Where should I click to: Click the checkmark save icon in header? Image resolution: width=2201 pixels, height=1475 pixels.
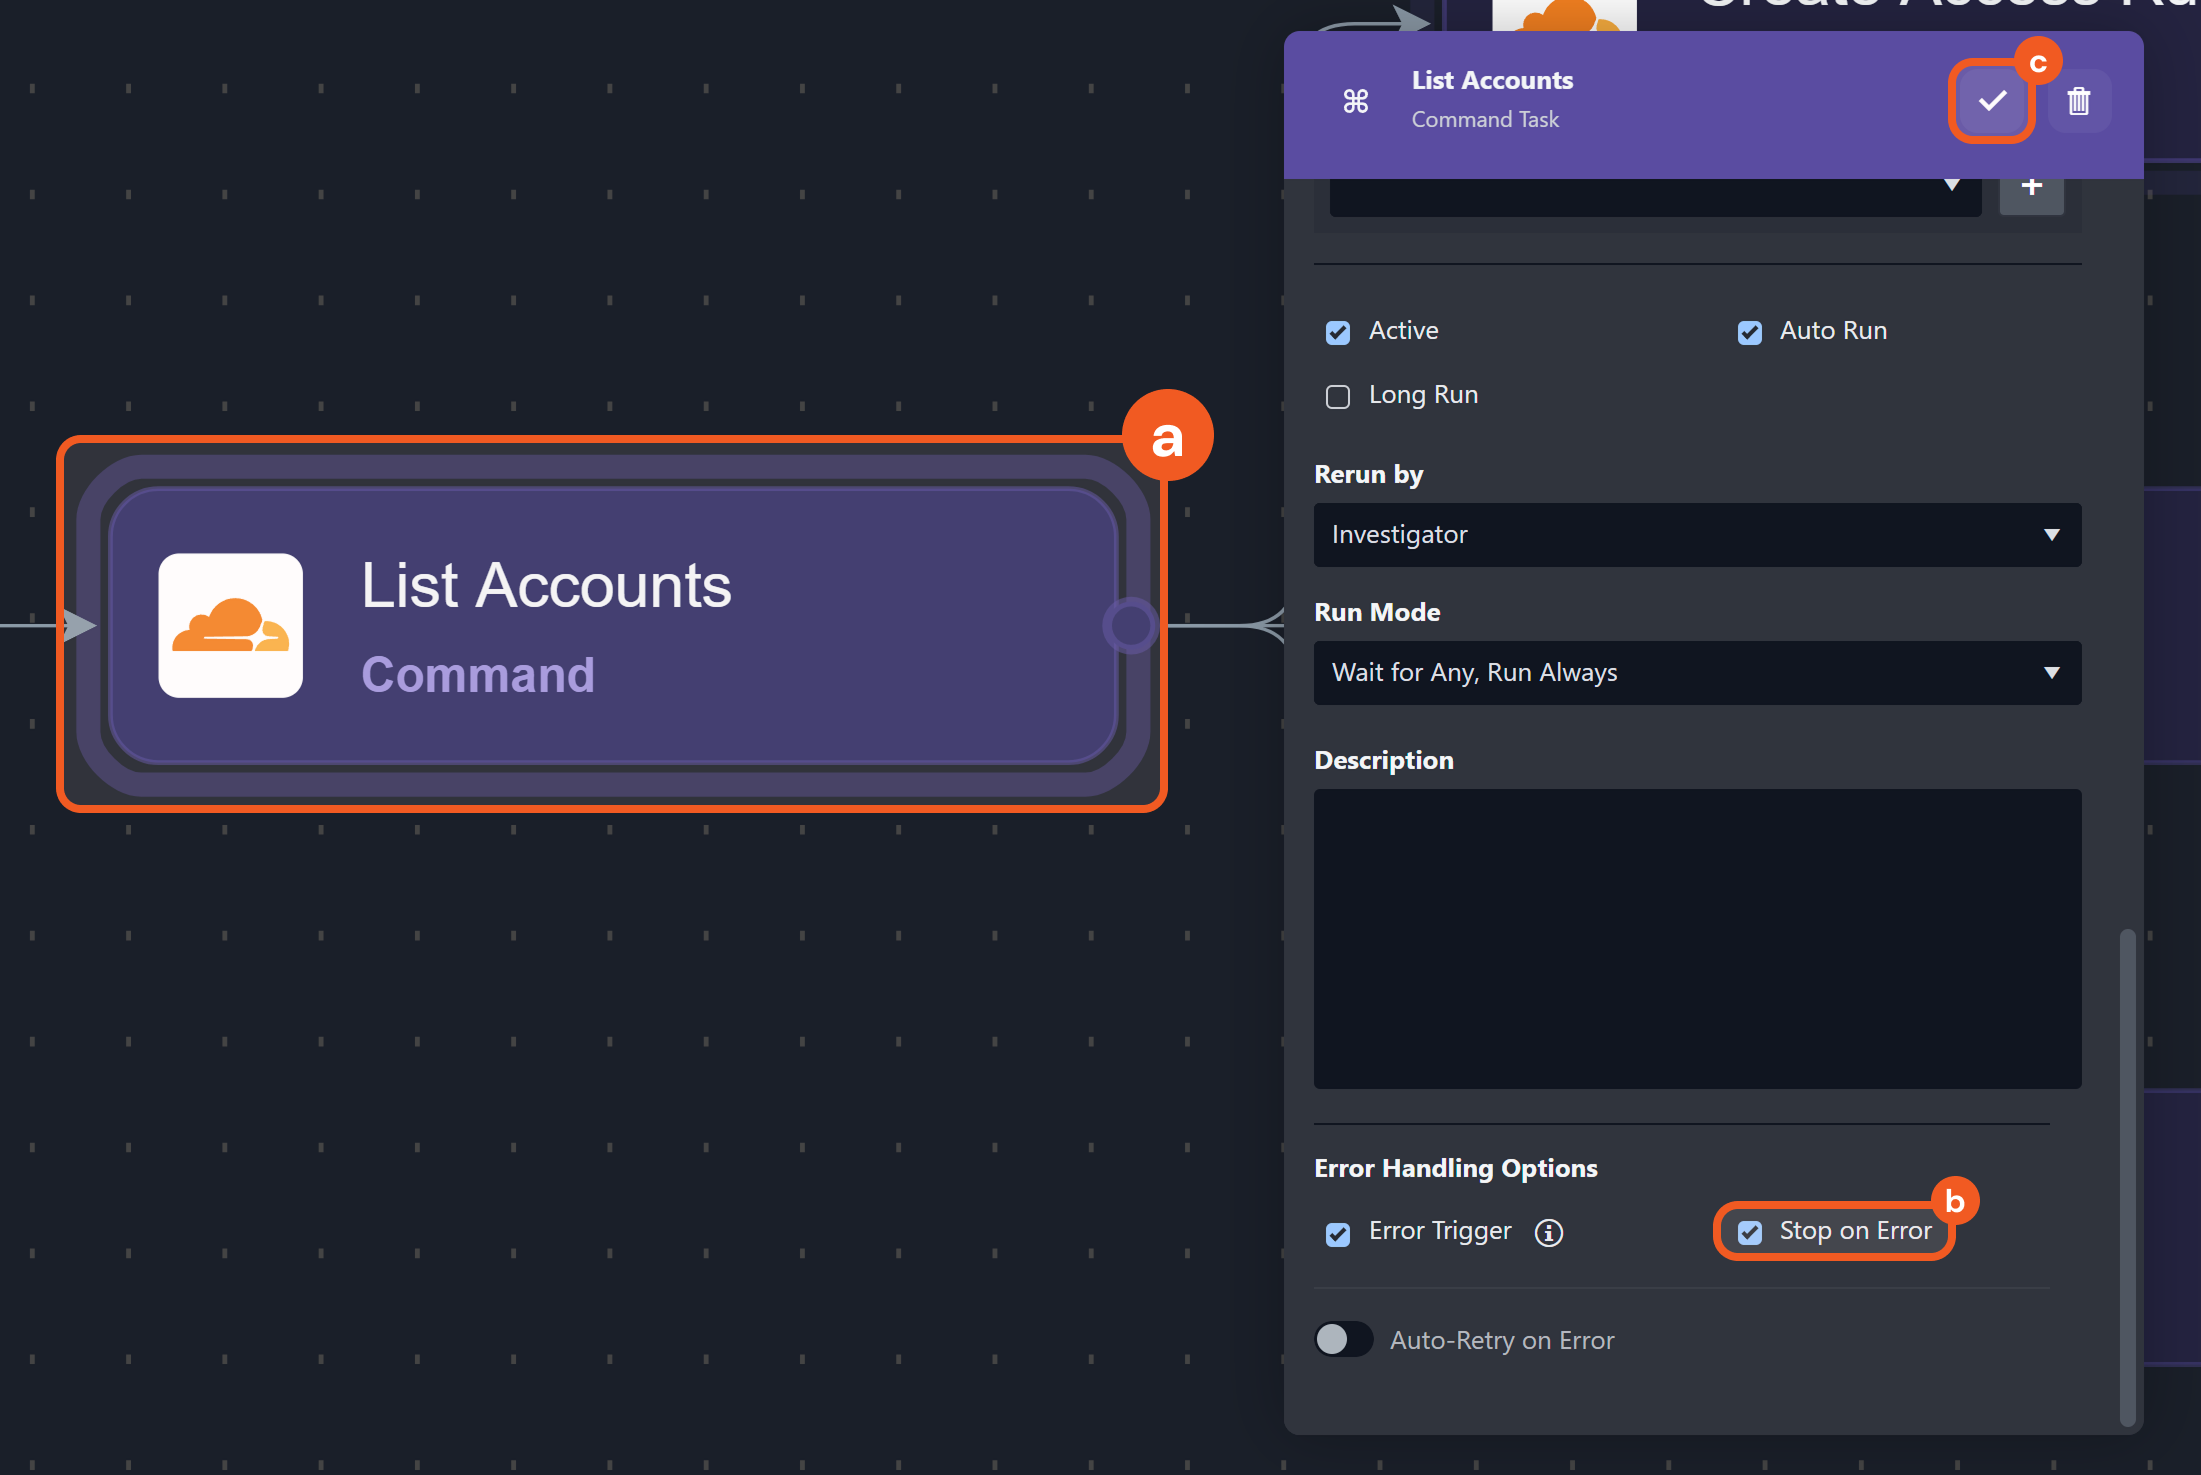pos(1991,101)
